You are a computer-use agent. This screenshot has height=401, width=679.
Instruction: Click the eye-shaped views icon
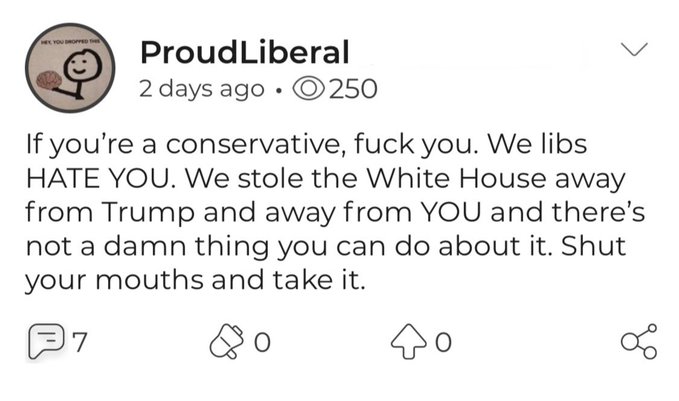tap(309, 89)
